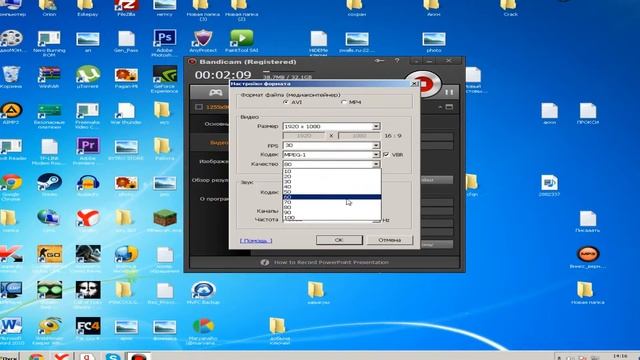Screen dimensions: 640x360
Task: Collapse the Качество quality dropdown arrow
Action: (x=376, y=164)
